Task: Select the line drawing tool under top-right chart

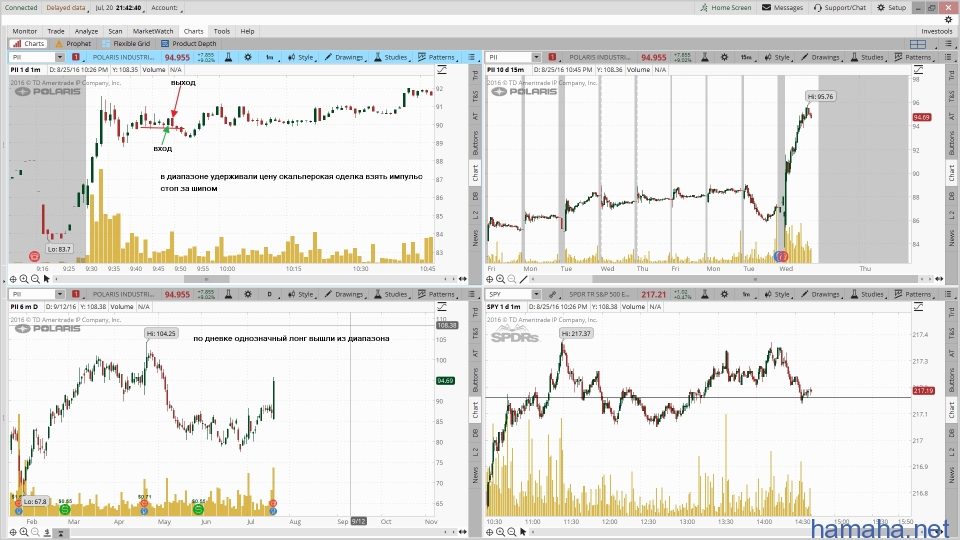Action: click(x=523, y=279)
